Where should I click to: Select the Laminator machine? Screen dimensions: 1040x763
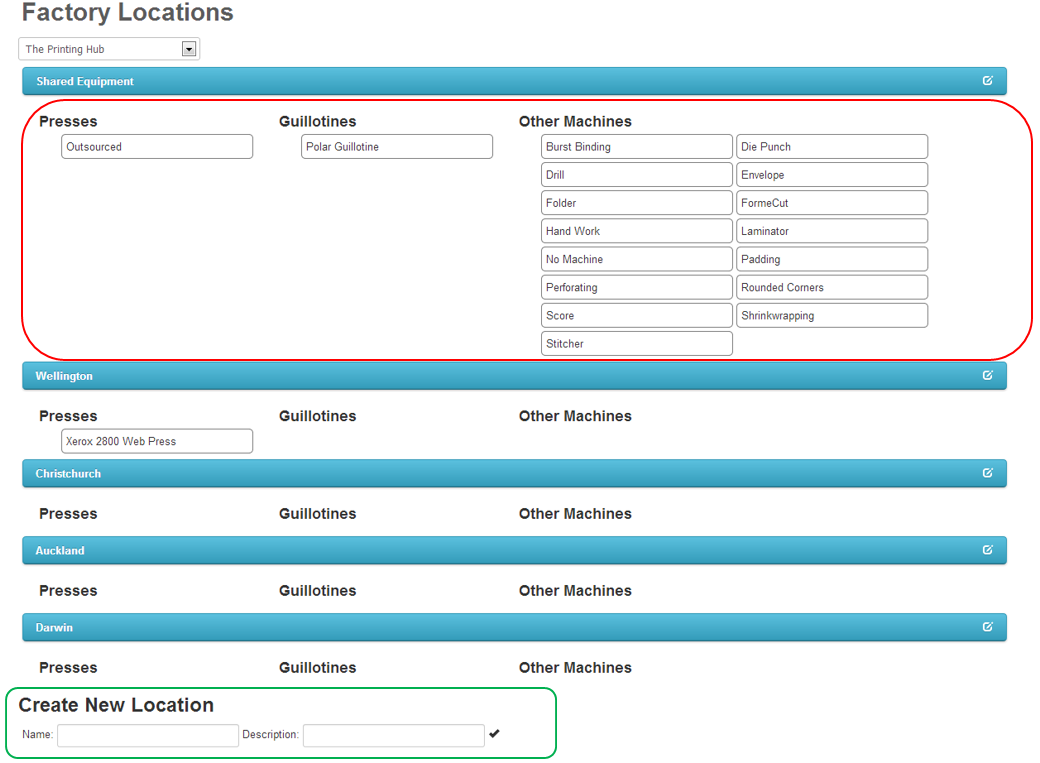click(832, 231)
